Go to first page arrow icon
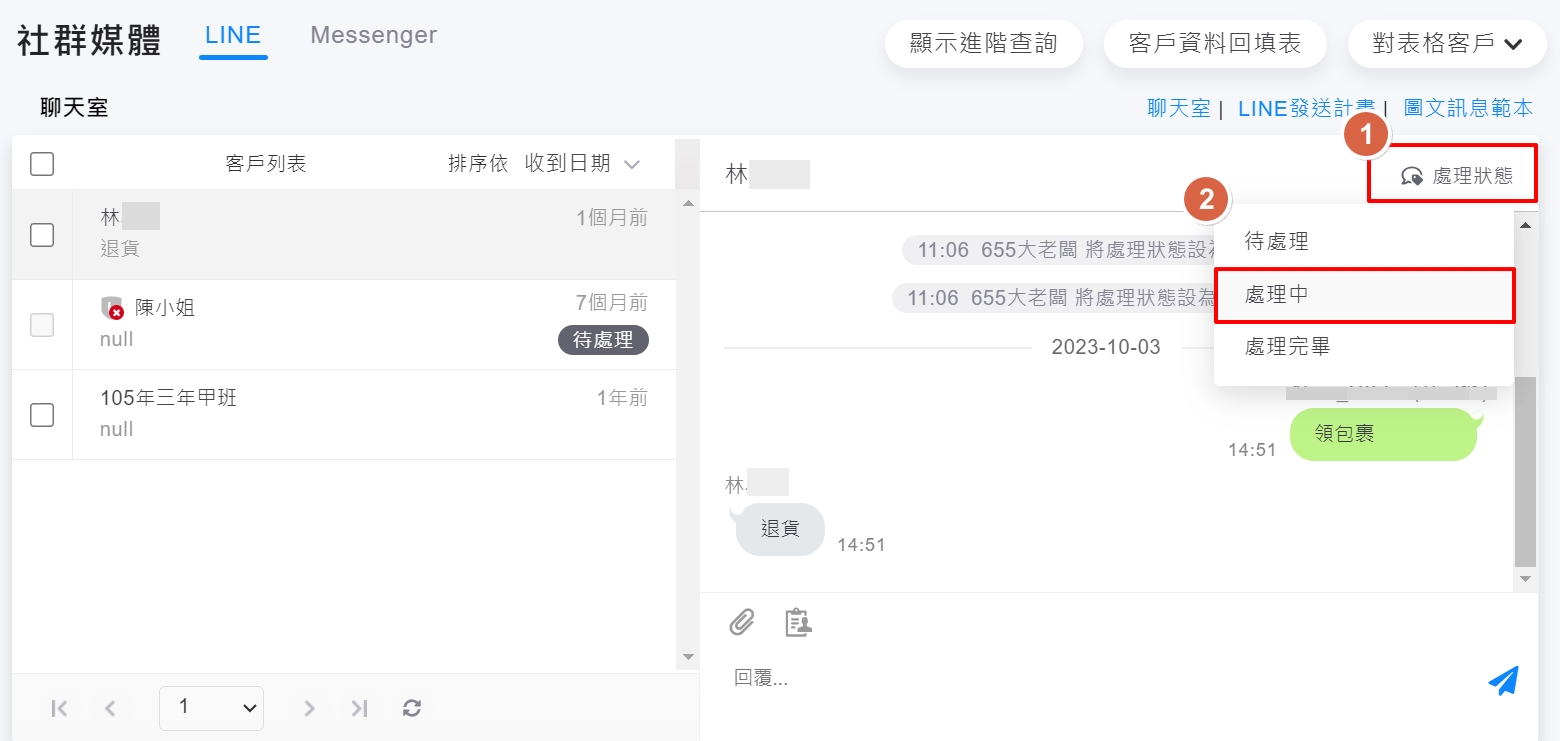 pos(59,708)
